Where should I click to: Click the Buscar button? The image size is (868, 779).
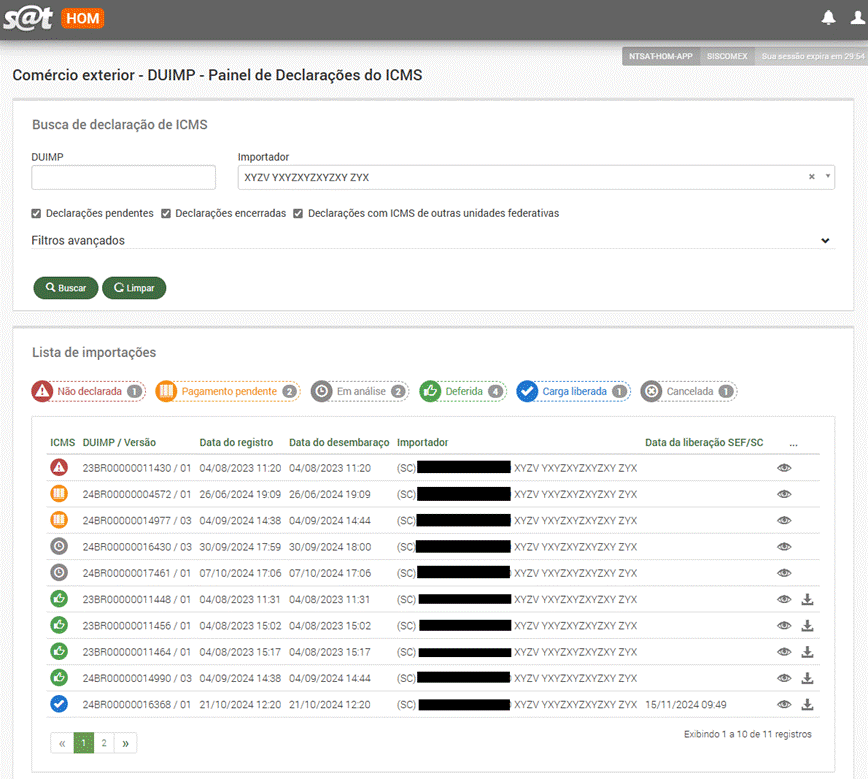pos(66,288)
